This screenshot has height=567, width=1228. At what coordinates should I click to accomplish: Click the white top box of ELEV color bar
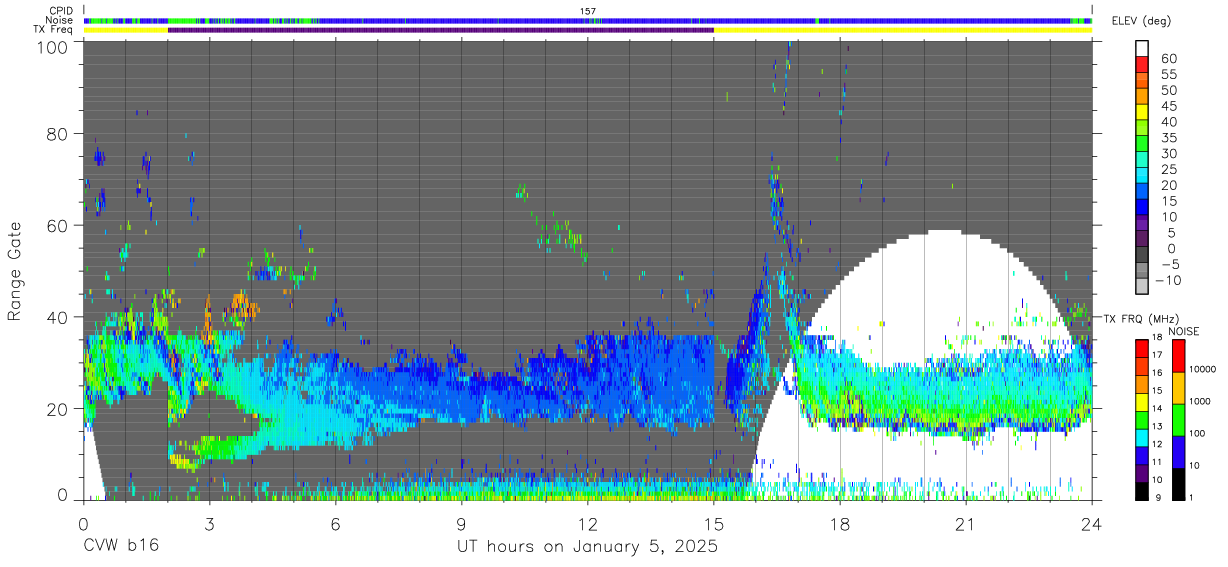1141,49
